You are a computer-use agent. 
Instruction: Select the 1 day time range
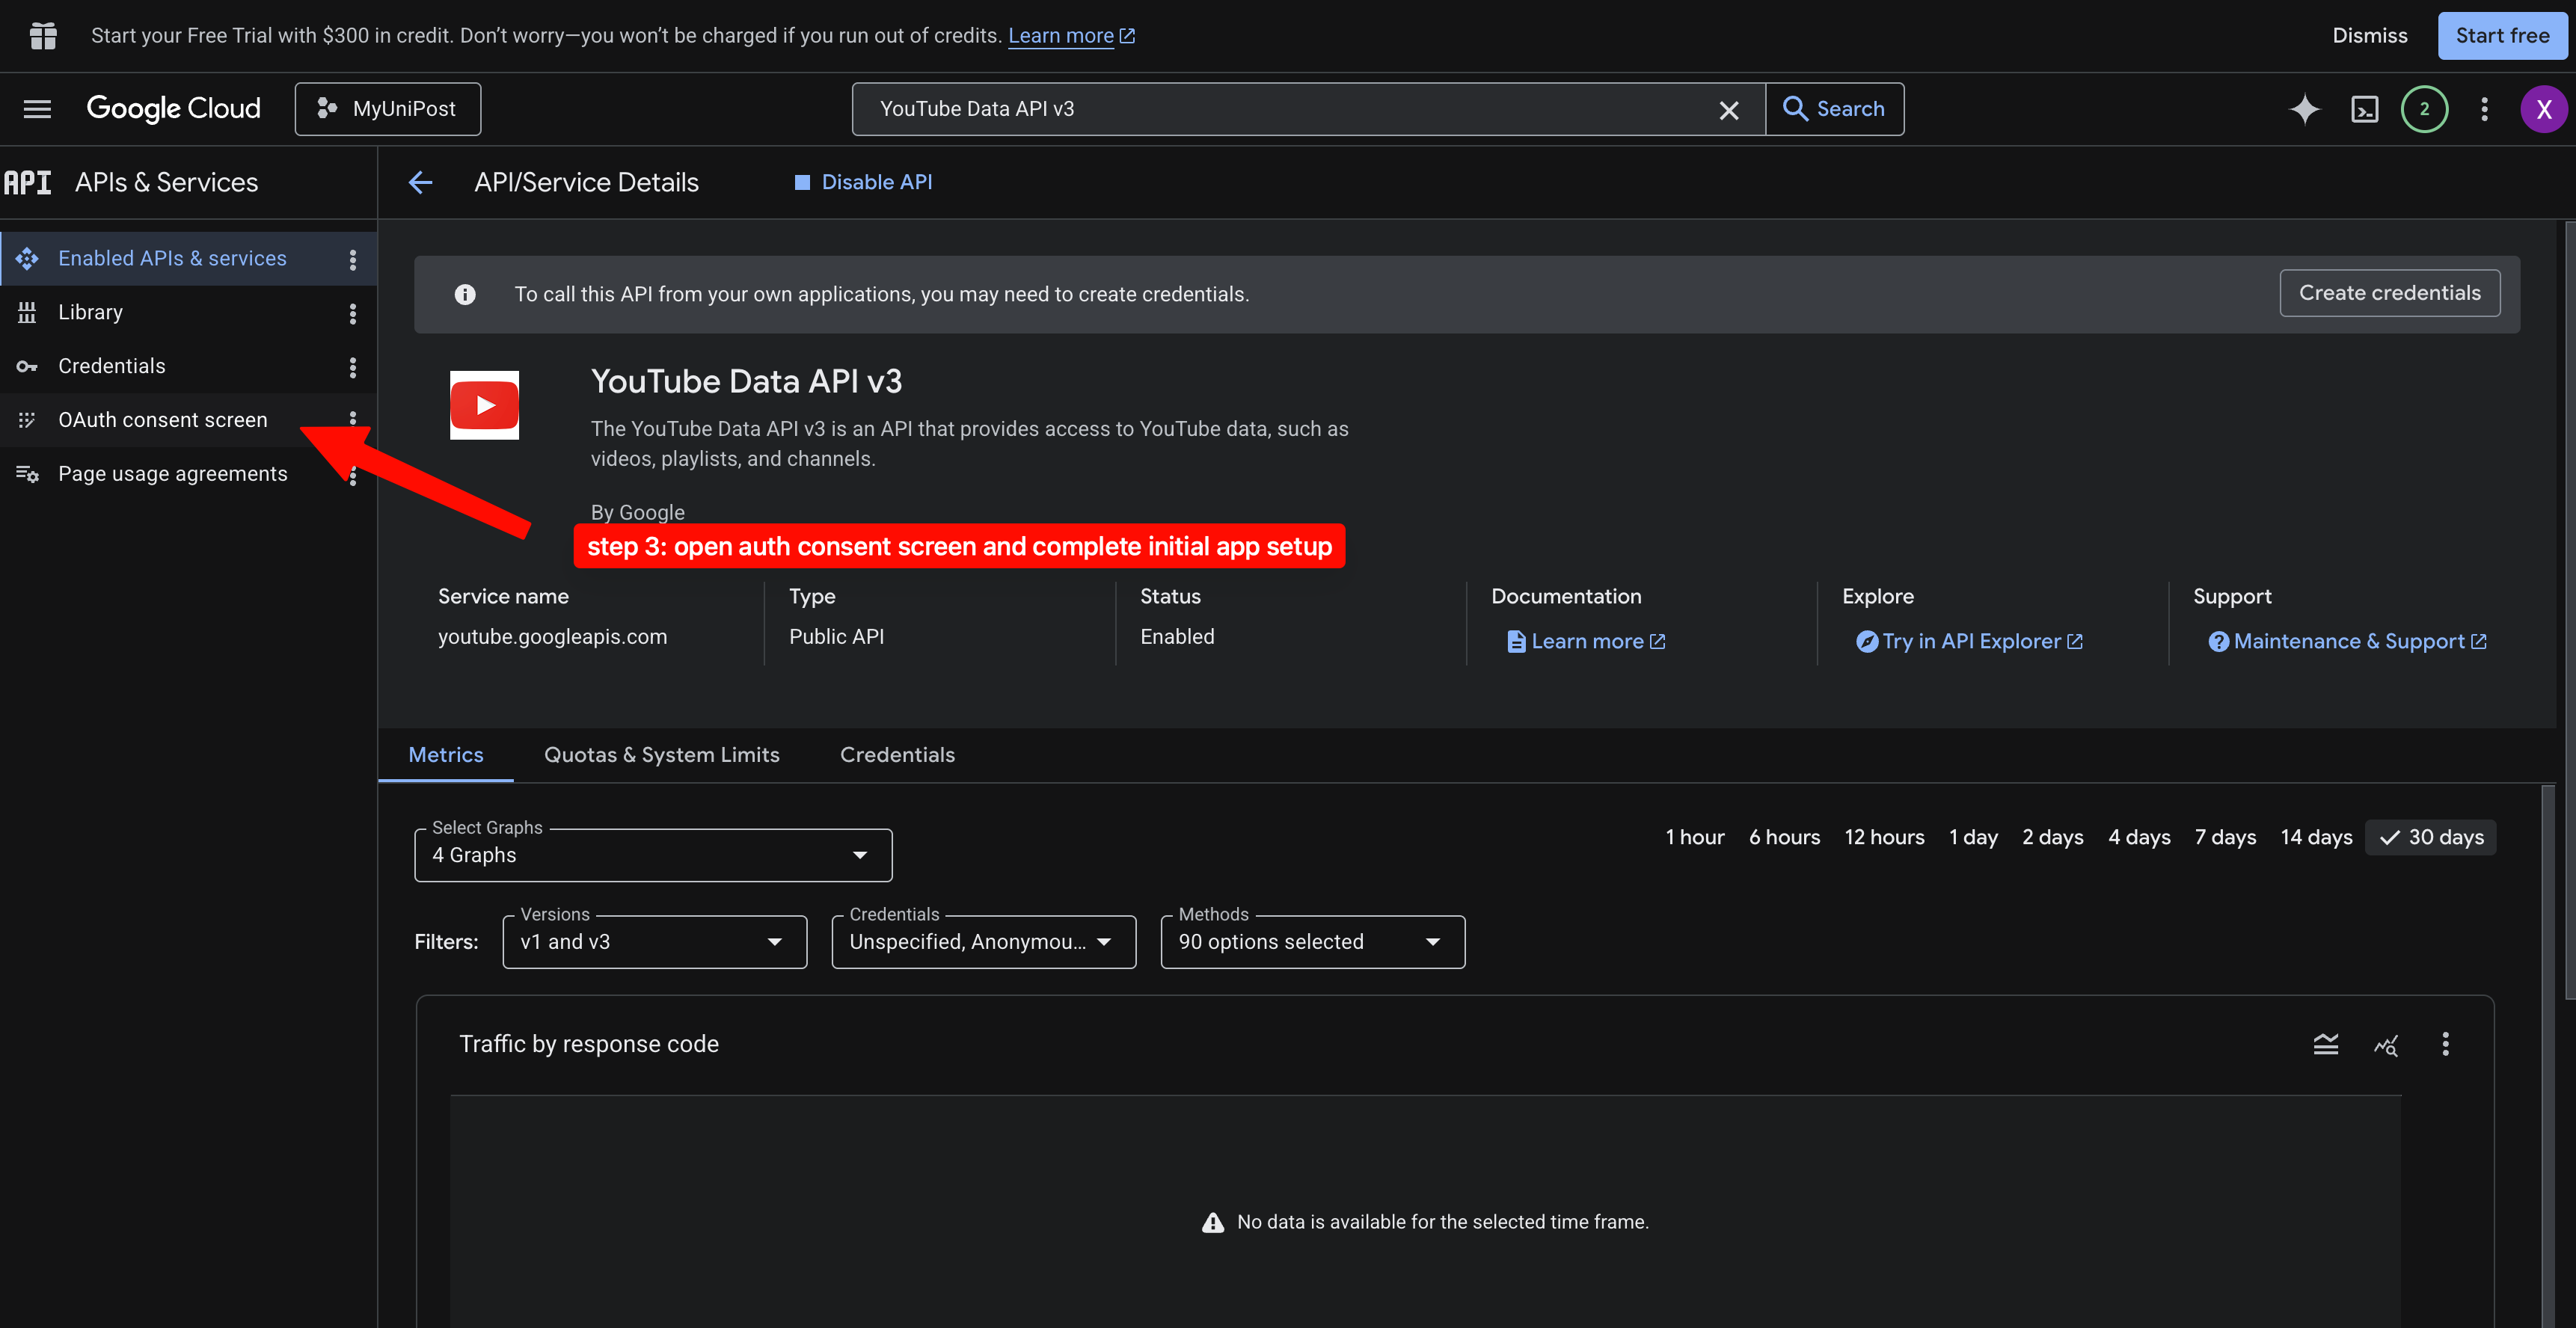click(x=1973, y=837)
